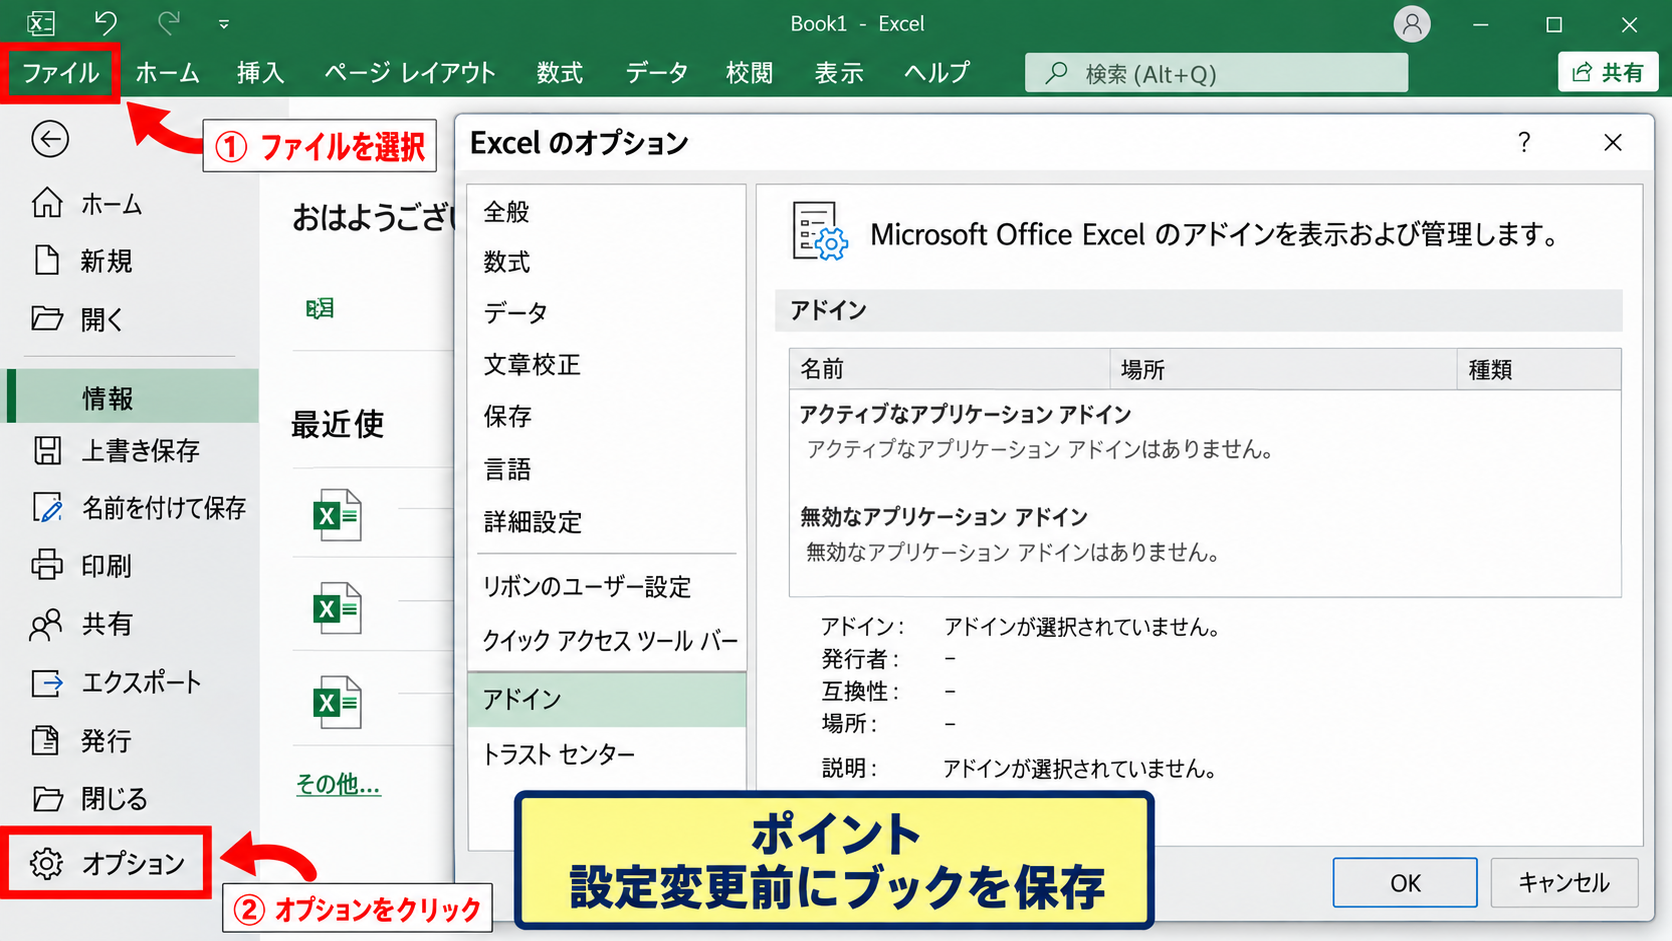Viewport: 1672px width, 941px height.
Task: Open the ファイル tab
Action: 61,72
